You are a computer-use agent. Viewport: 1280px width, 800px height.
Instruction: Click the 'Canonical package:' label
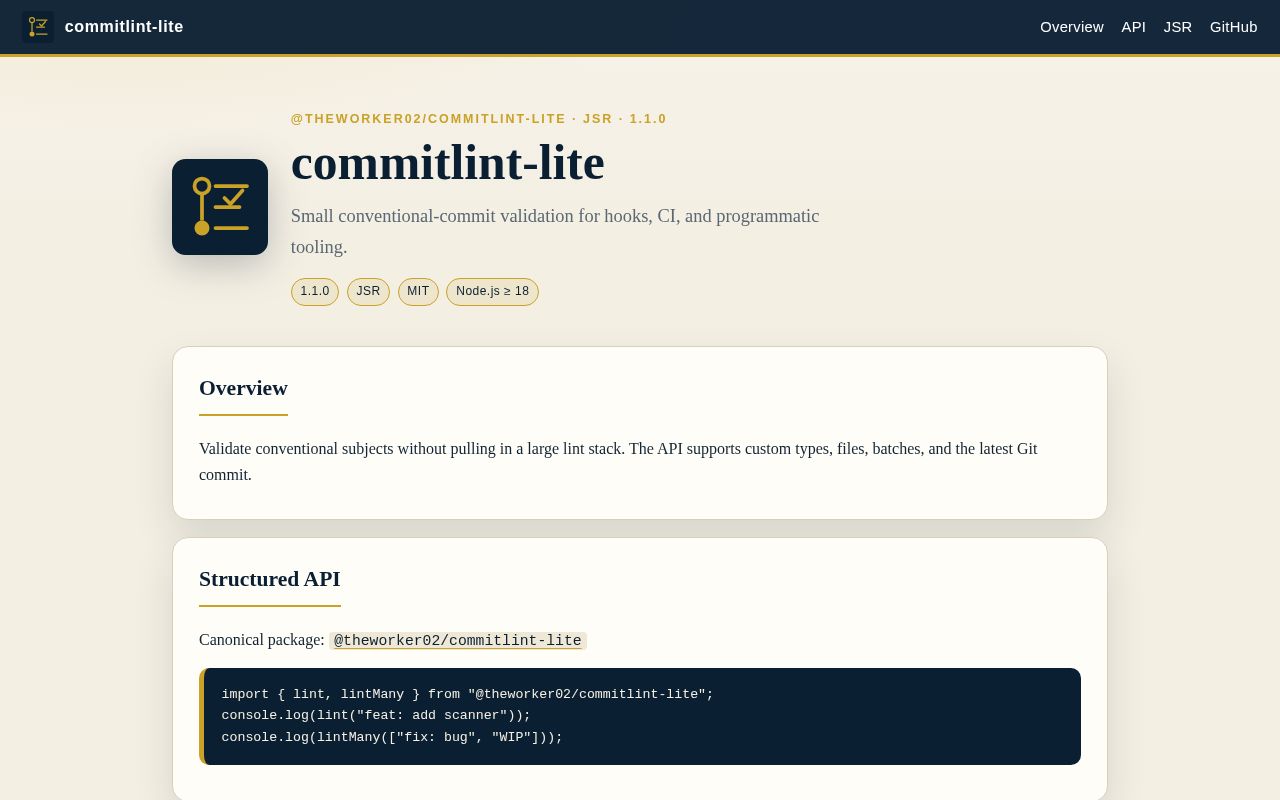(x=262, y=640)
